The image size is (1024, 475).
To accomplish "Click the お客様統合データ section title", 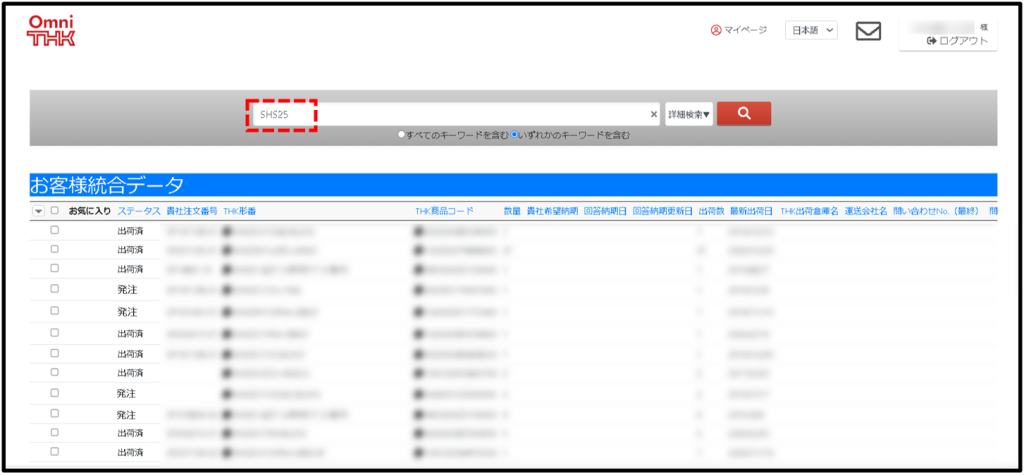I will pyautogui.click(x=106, y=185).
